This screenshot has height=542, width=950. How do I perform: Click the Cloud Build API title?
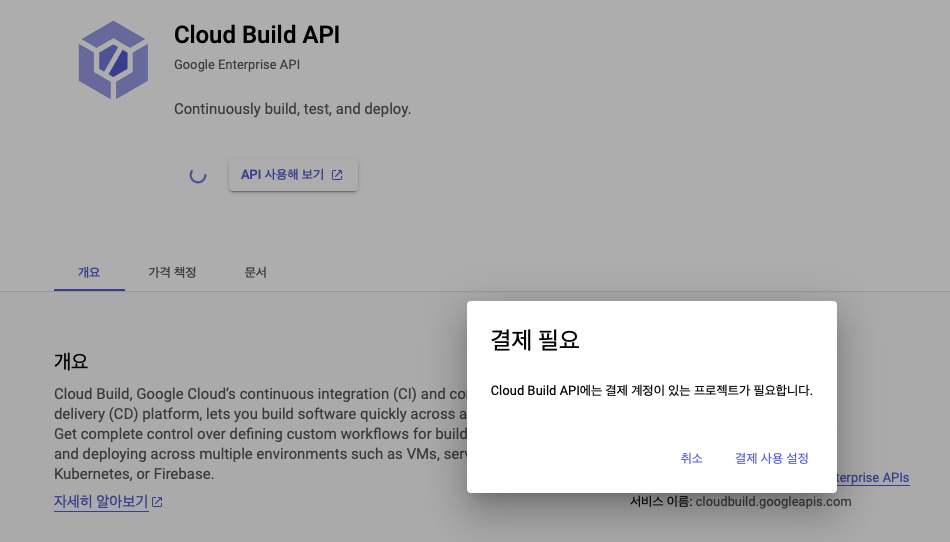(257, 35)
